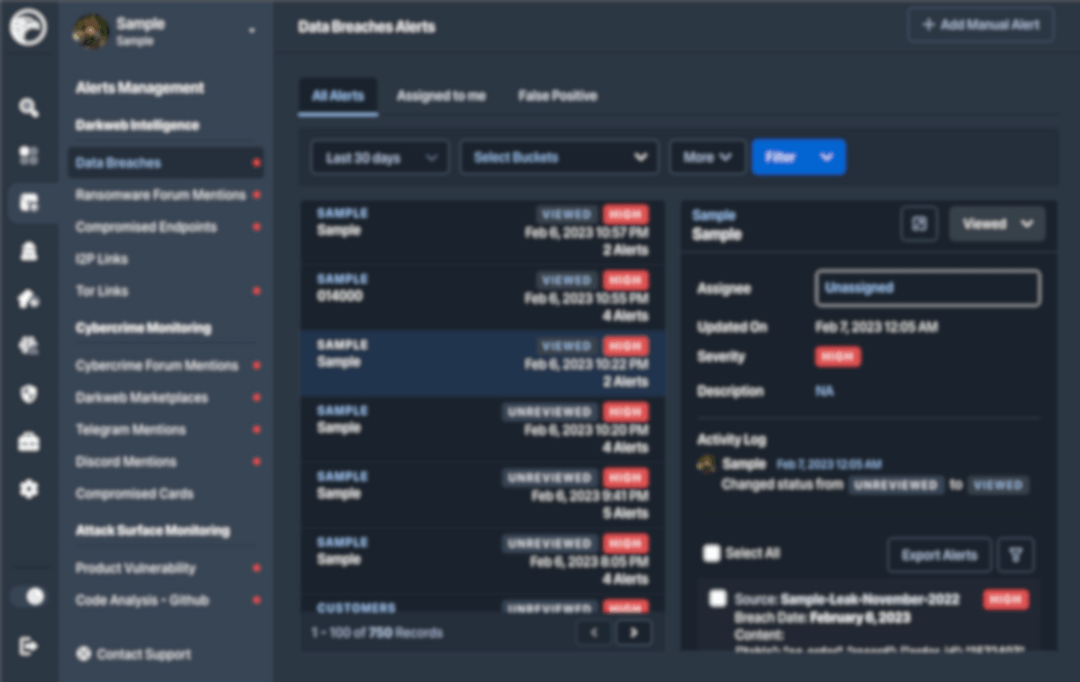Click the open-in-new icon beside Viewed
This screenshot has height=682, width=1080.
[x=919, y=223]
